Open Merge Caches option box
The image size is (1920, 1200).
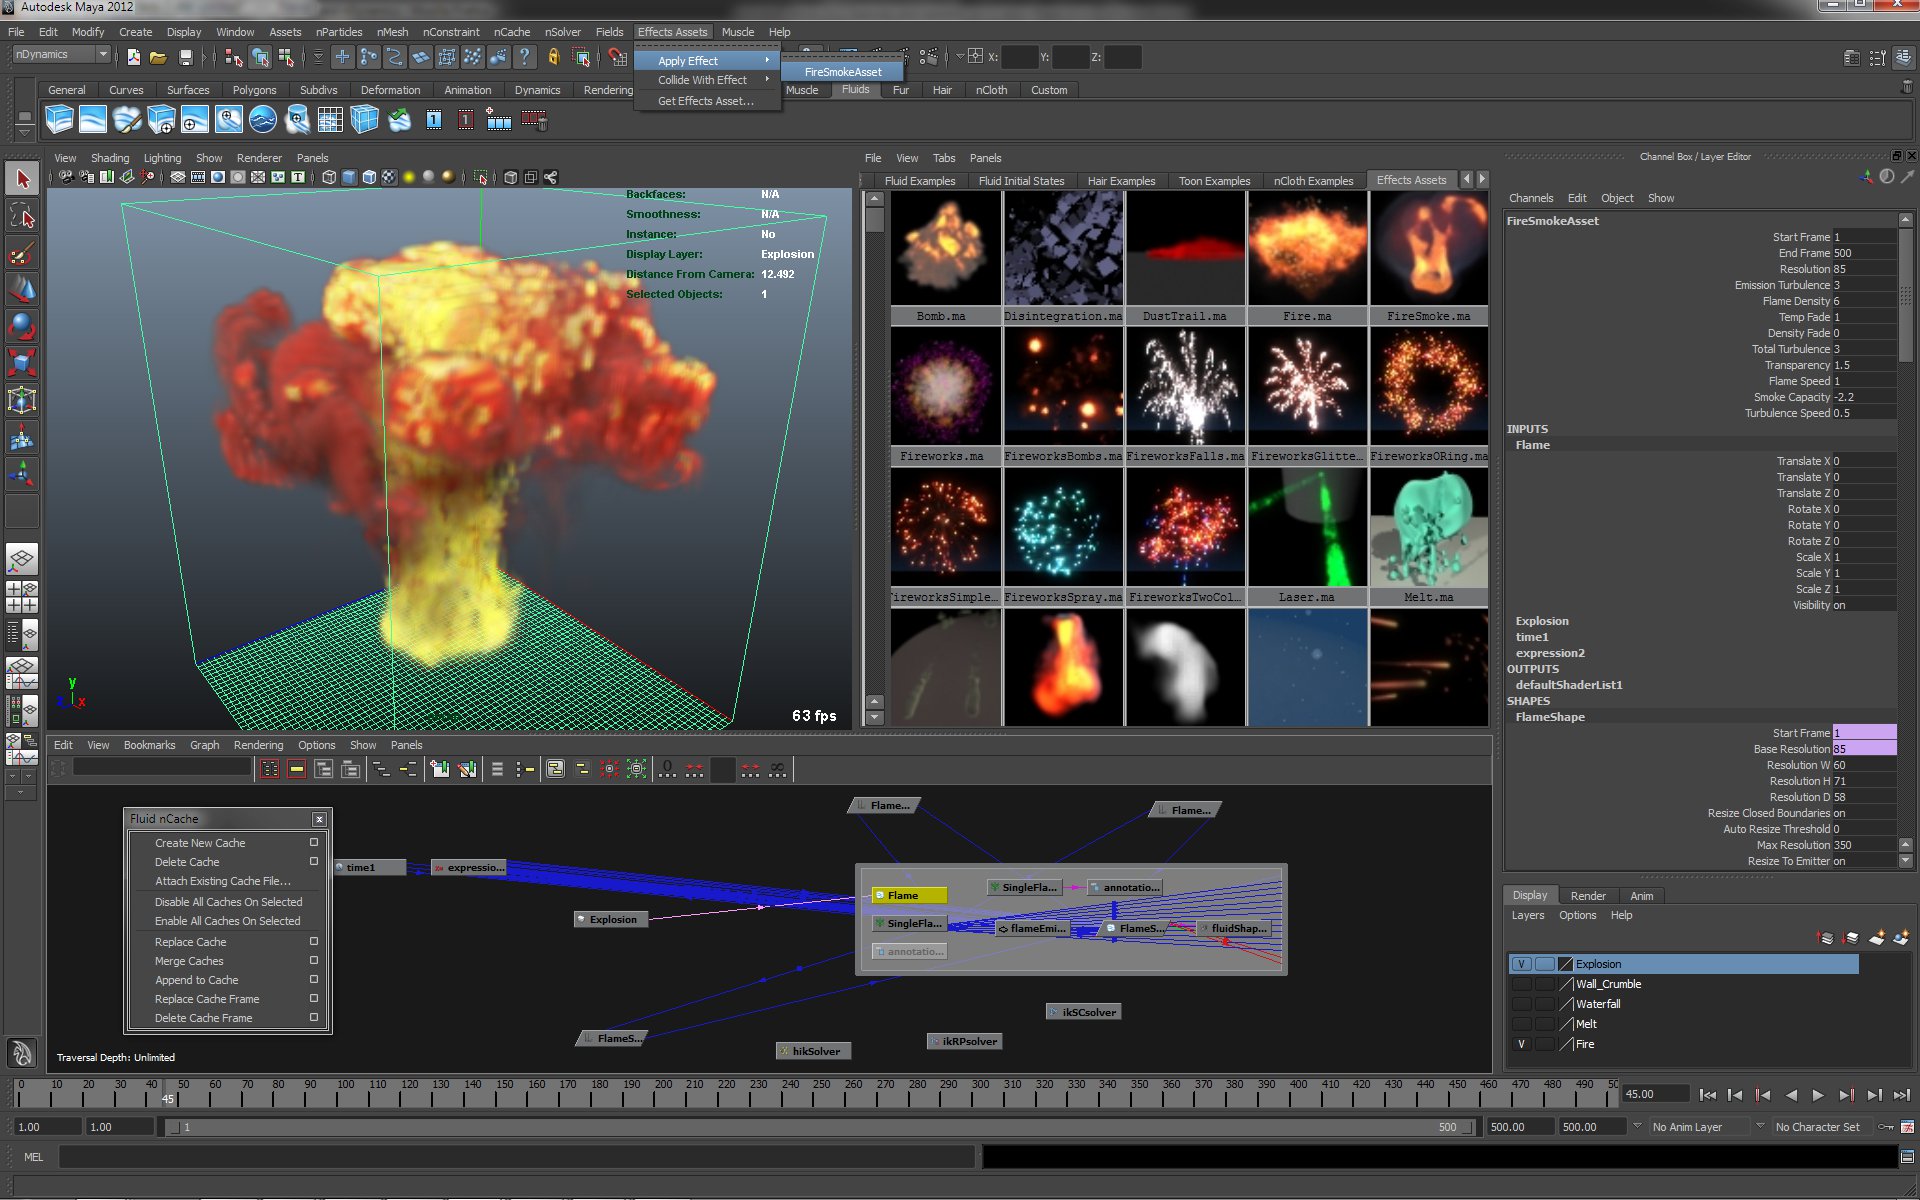314,961
